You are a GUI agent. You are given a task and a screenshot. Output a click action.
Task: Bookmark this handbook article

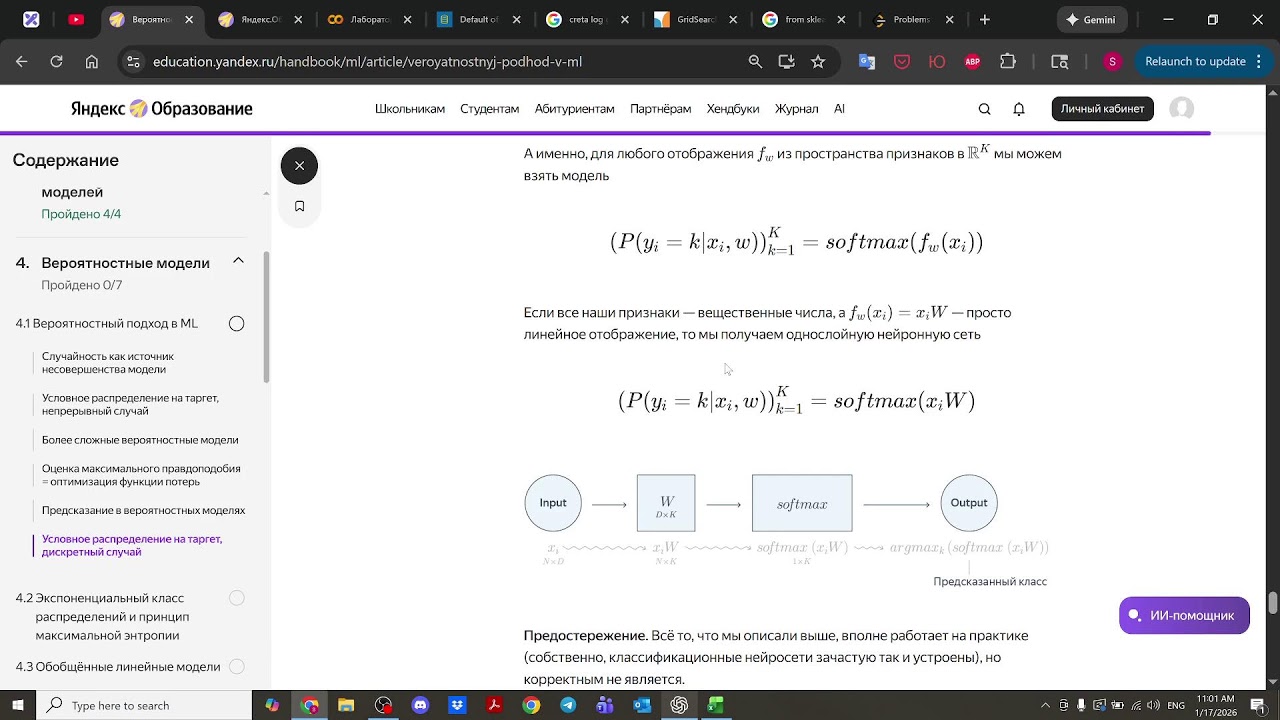coord(299,206)
